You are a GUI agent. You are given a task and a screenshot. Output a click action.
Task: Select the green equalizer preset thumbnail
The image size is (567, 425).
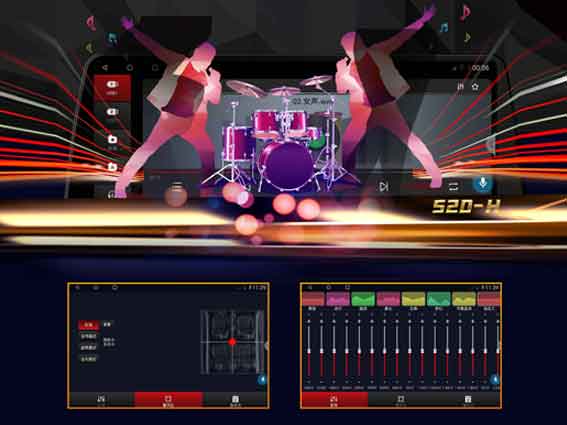click(x=363, y=299)
